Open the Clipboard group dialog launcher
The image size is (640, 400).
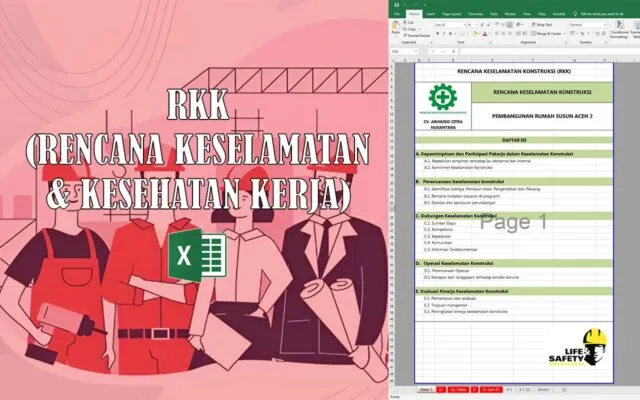431,42
